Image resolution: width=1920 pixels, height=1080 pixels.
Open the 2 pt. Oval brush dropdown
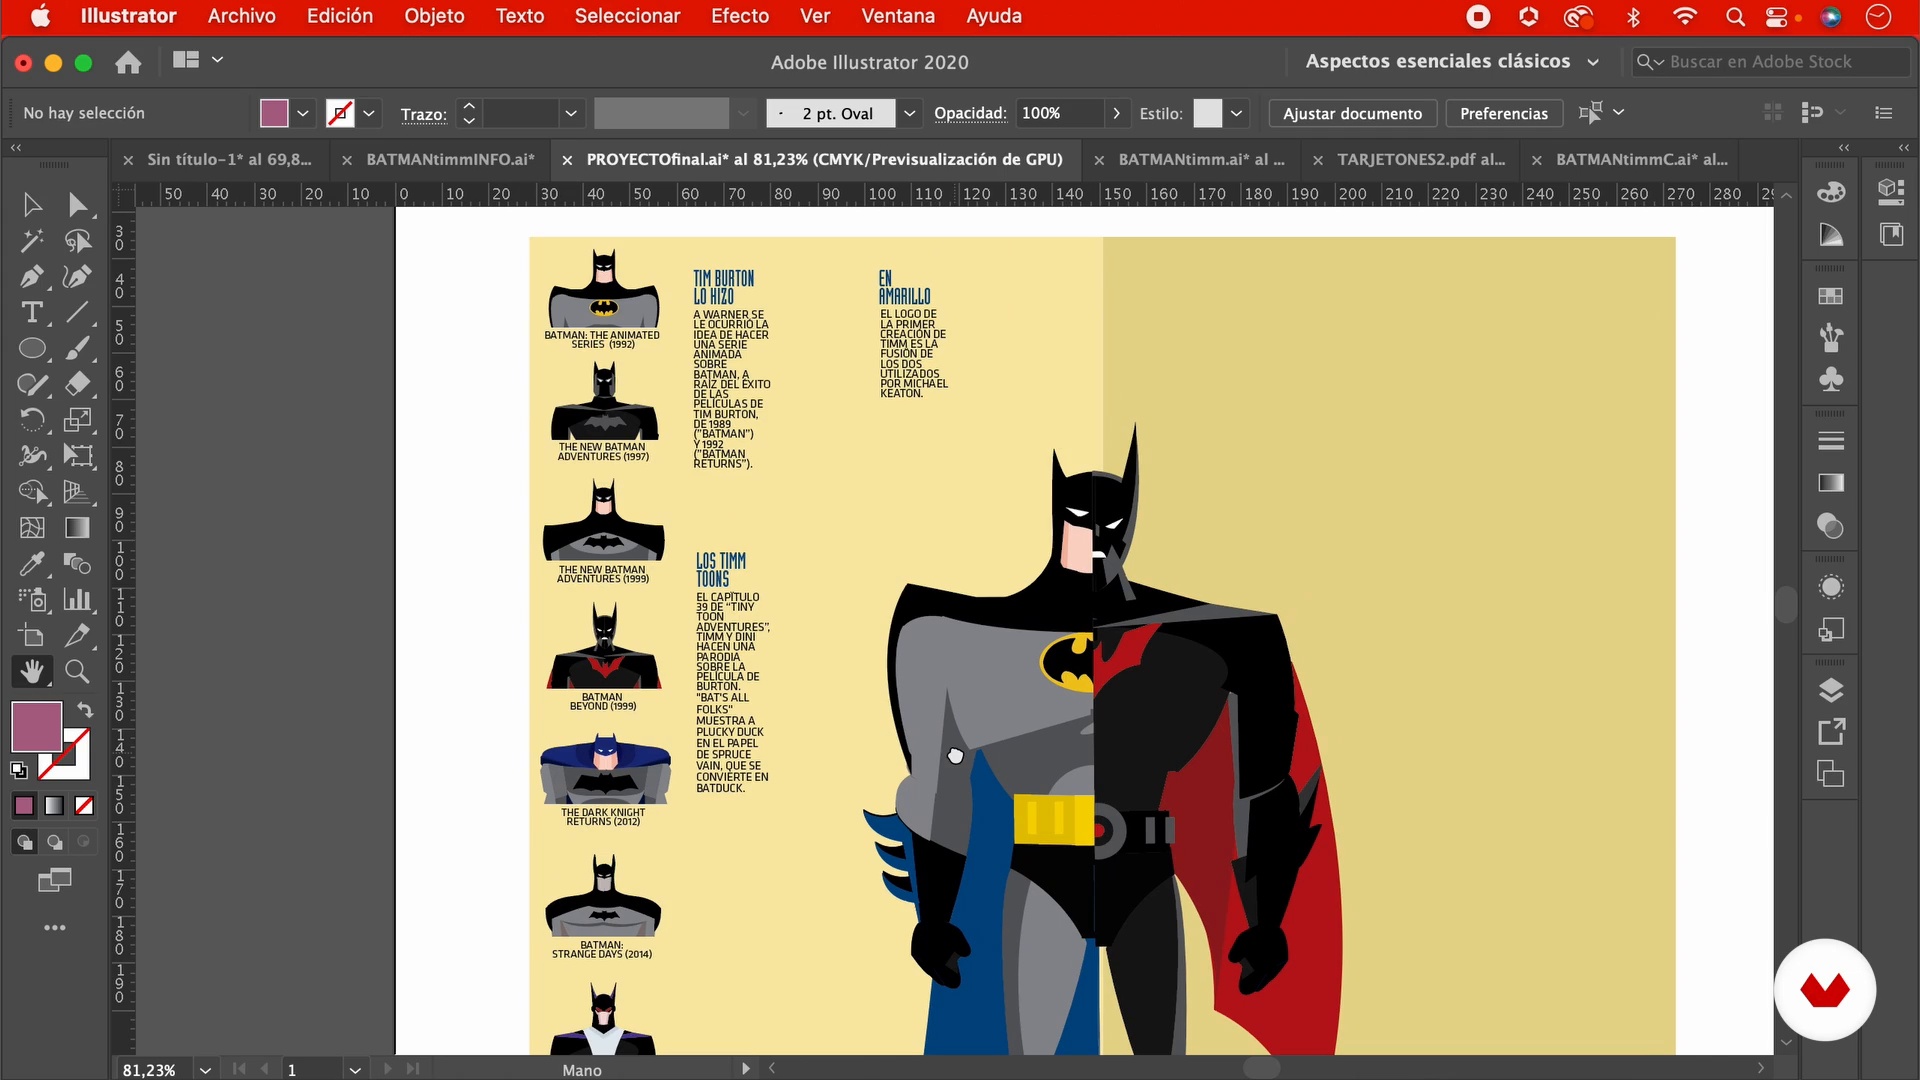(909, 113)
